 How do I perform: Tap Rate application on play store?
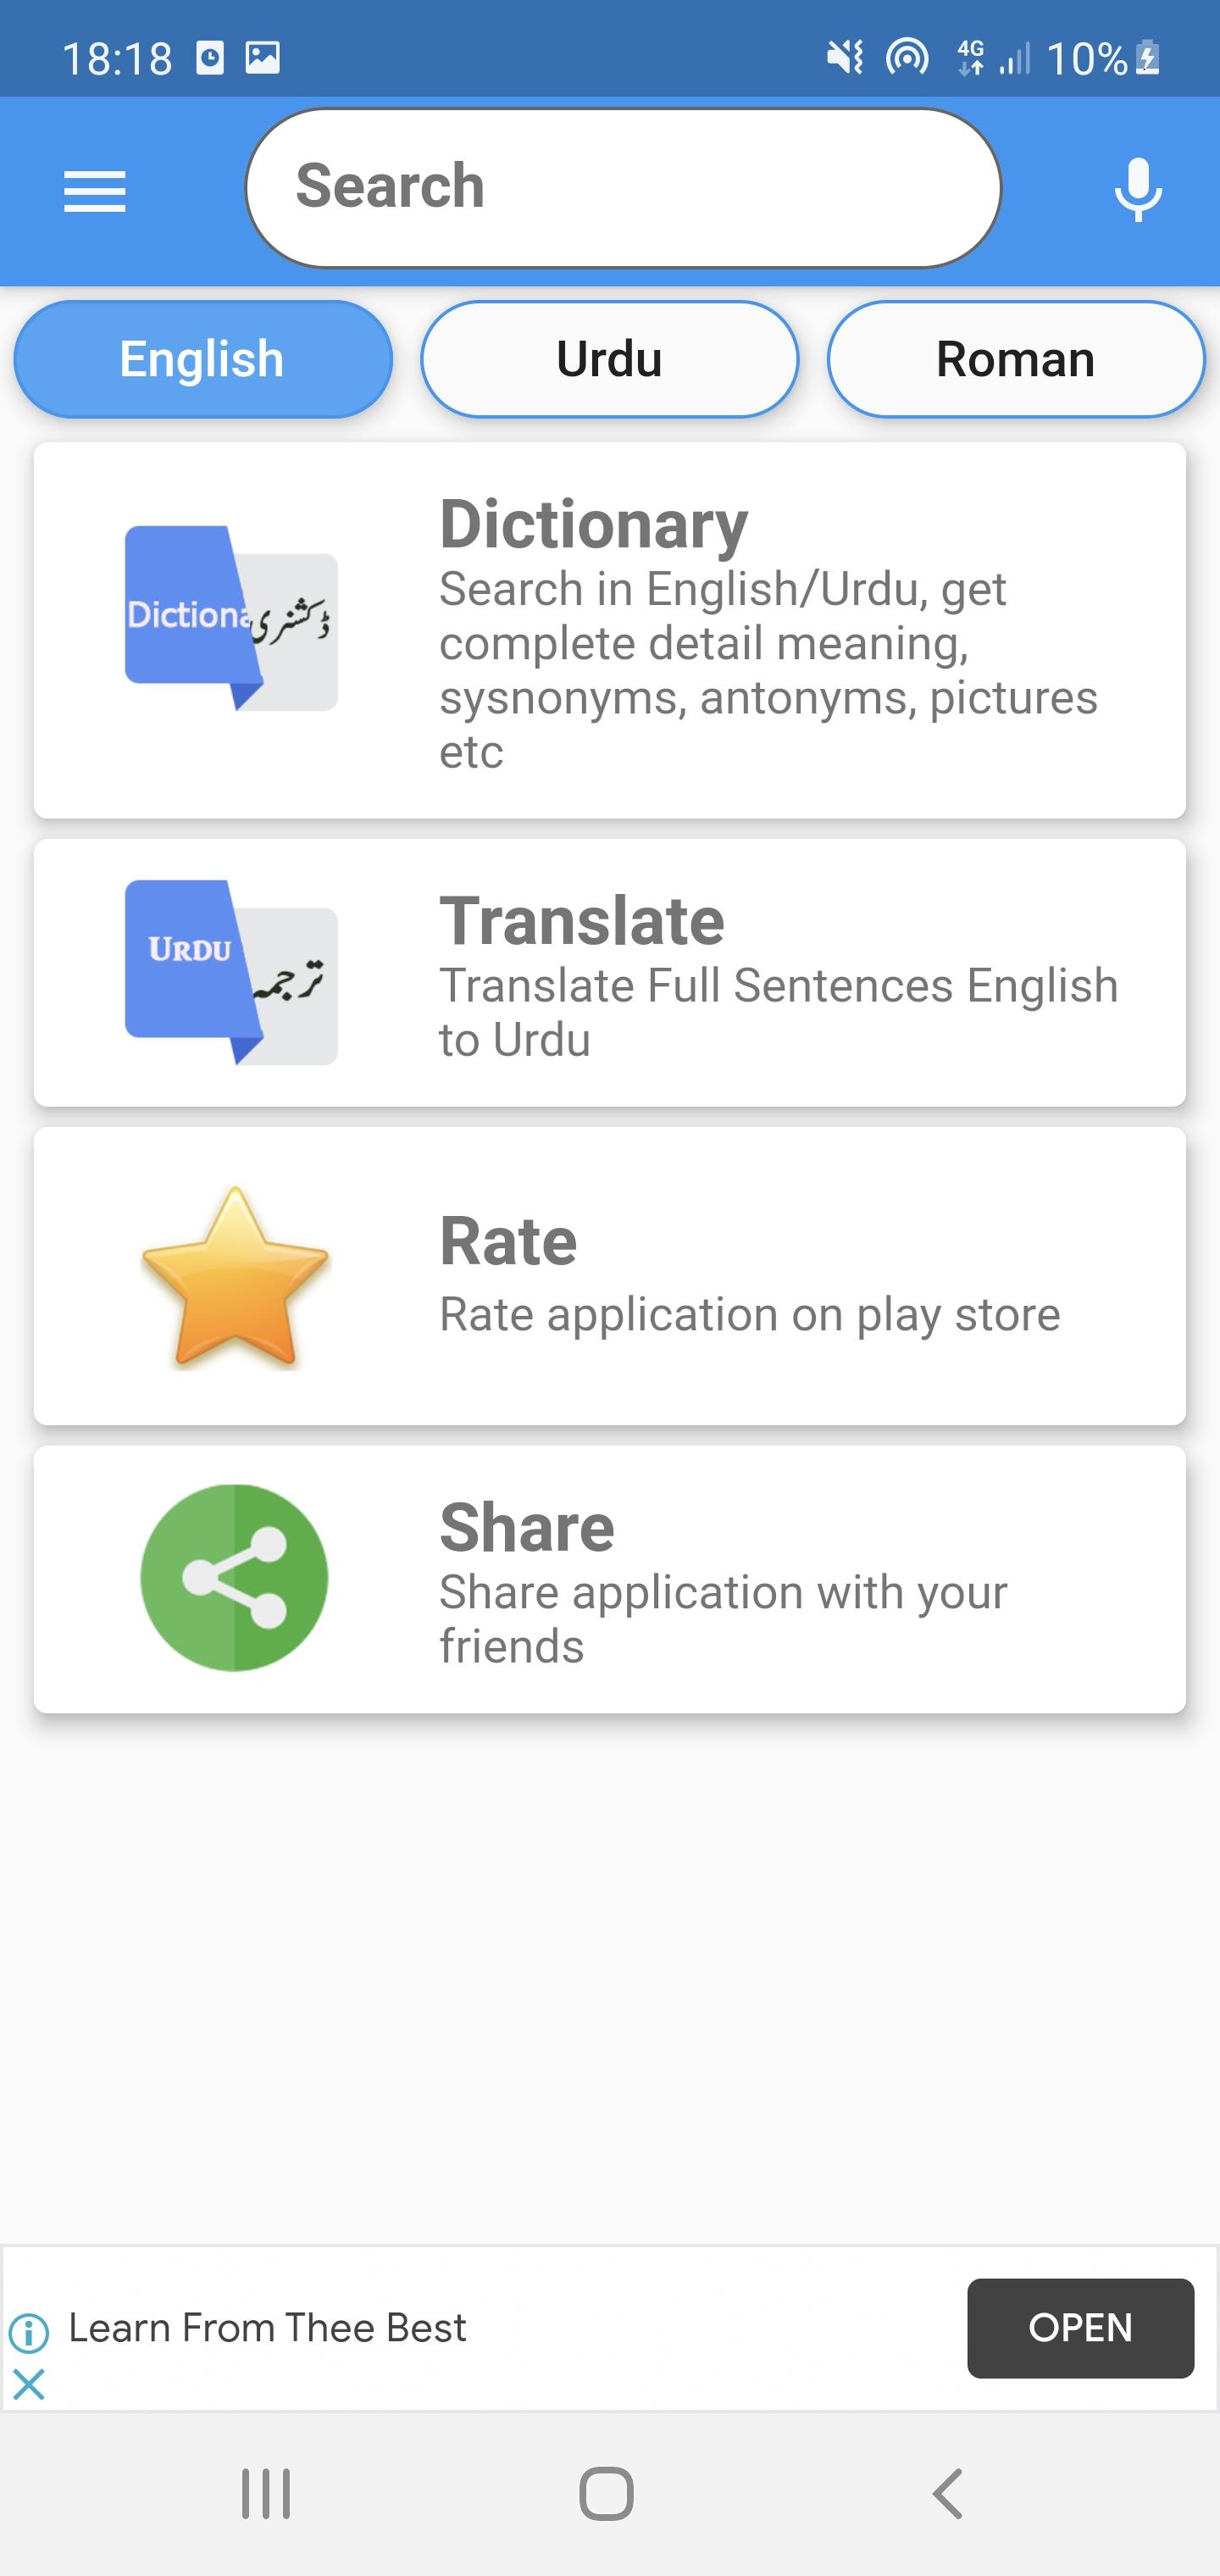coord(750,1314)
